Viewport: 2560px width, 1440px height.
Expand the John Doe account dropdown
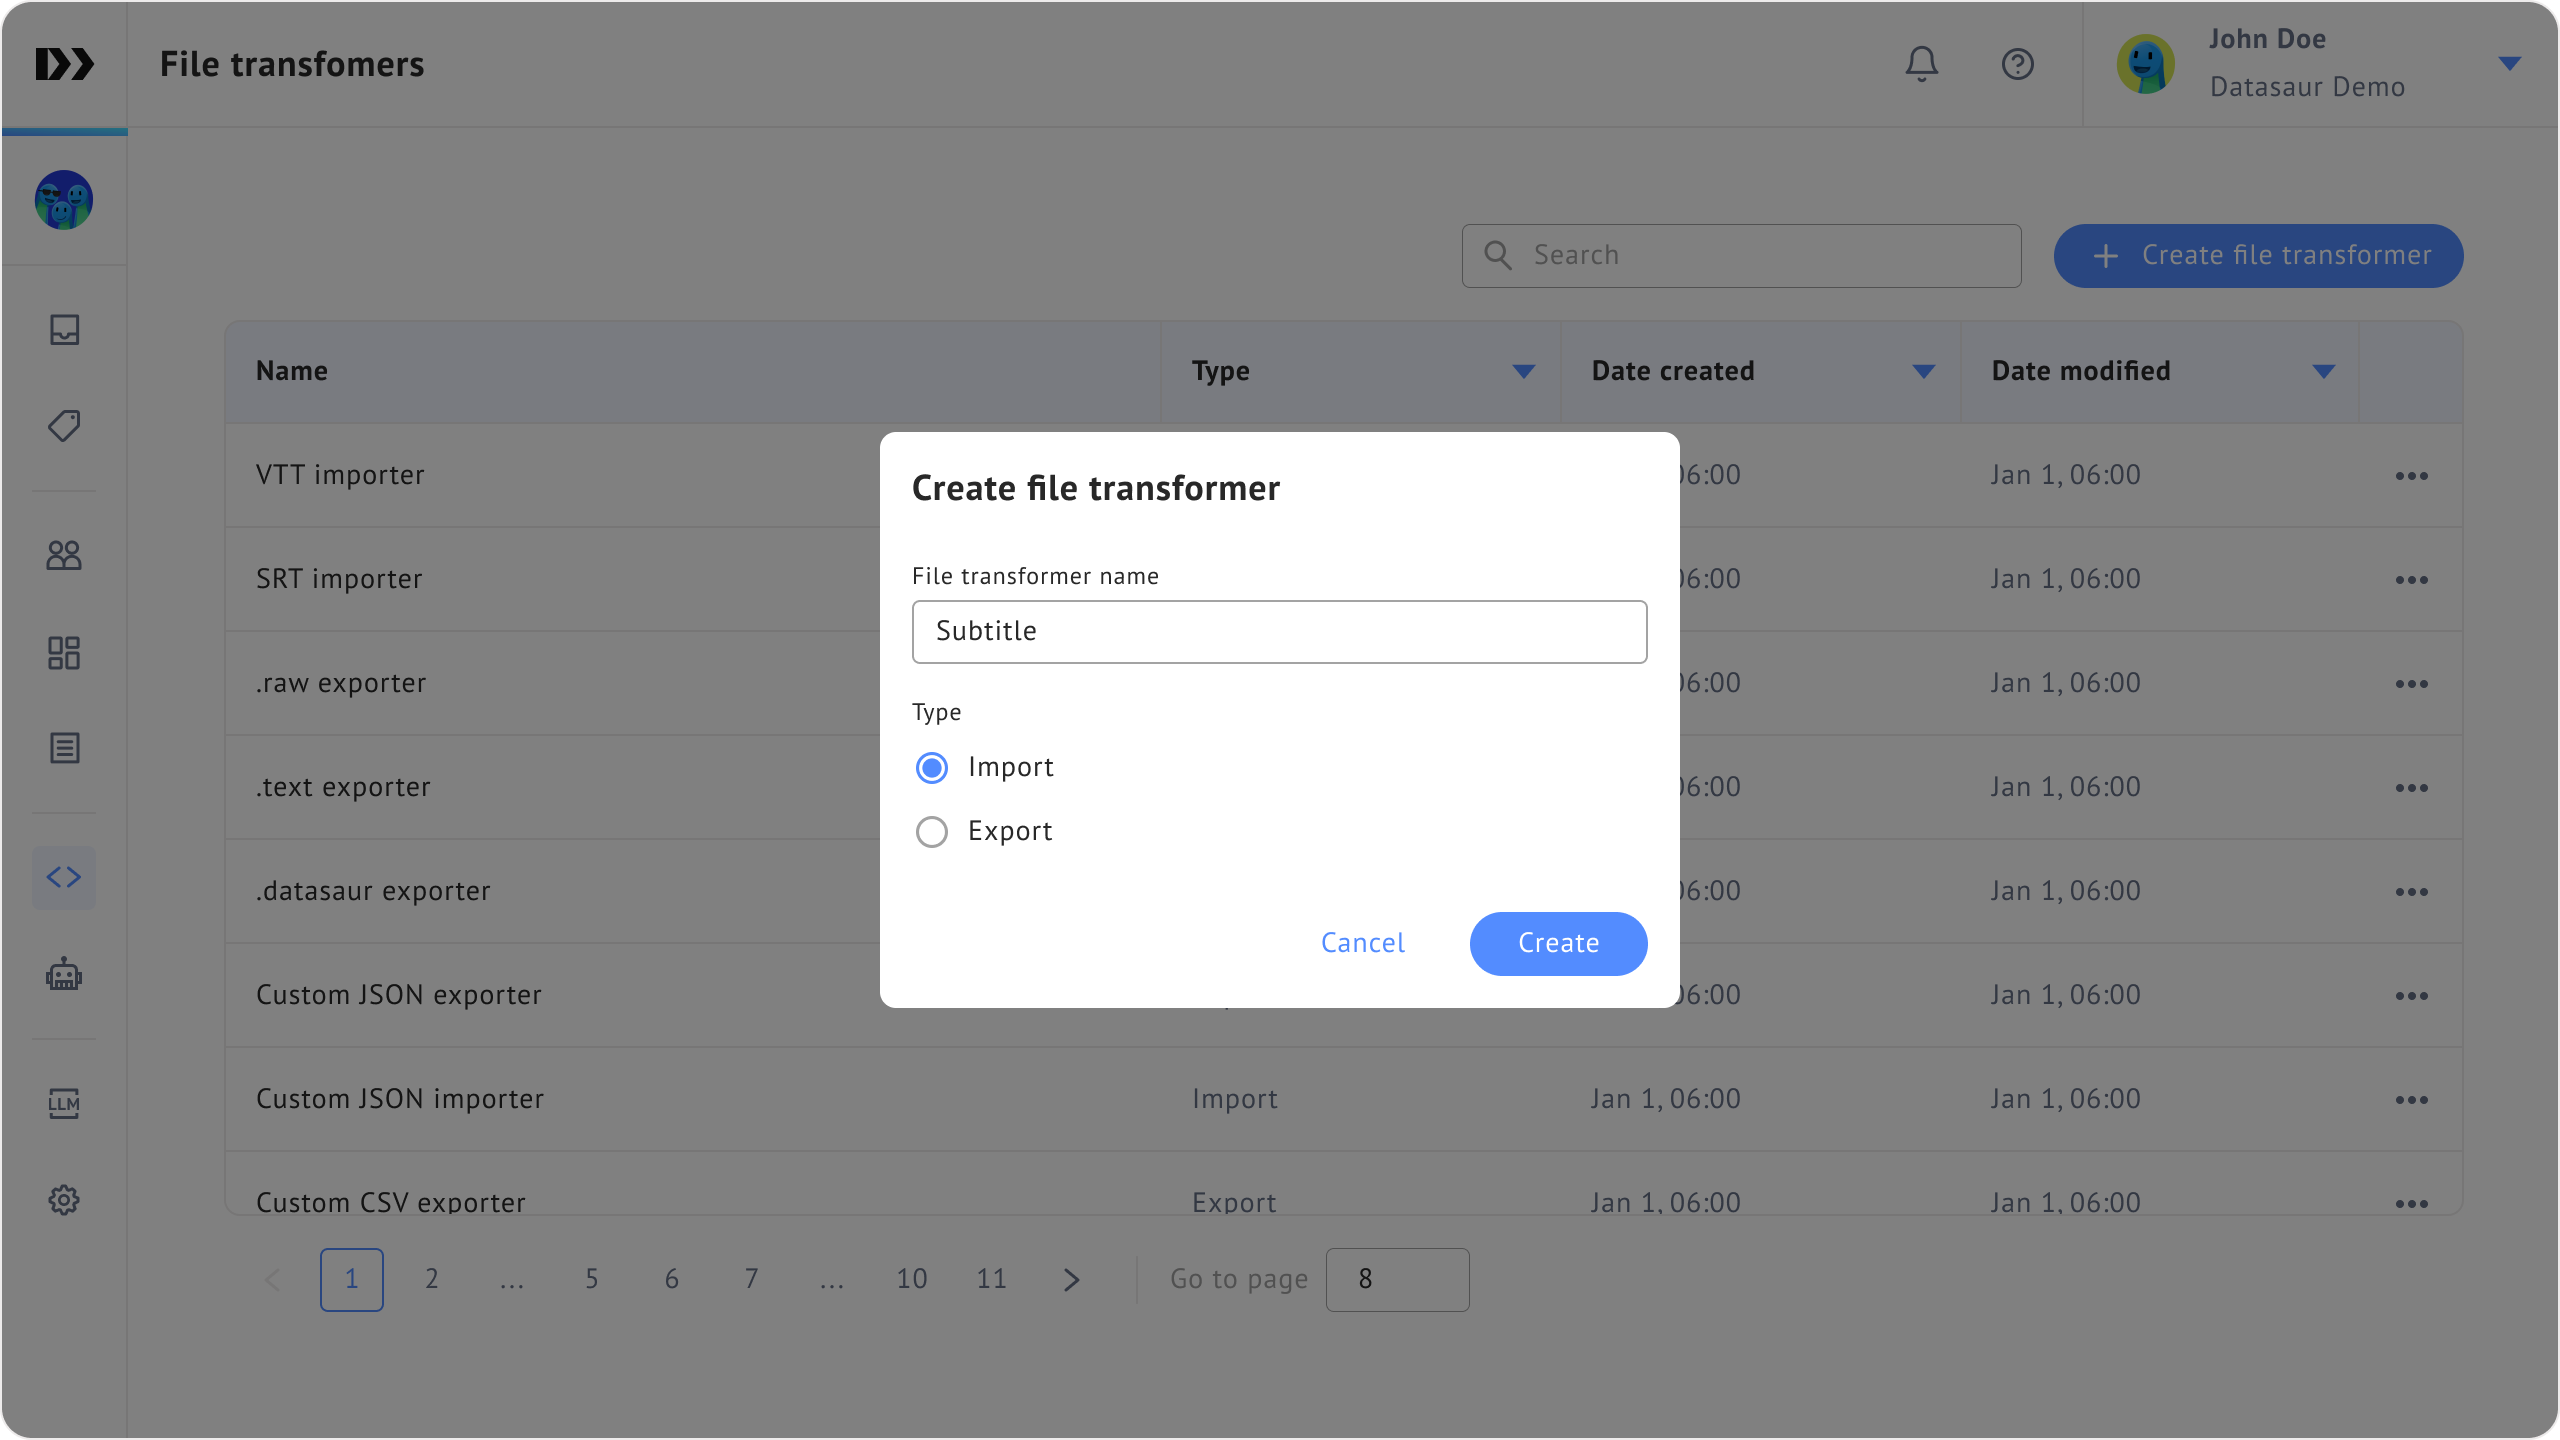2509,64
